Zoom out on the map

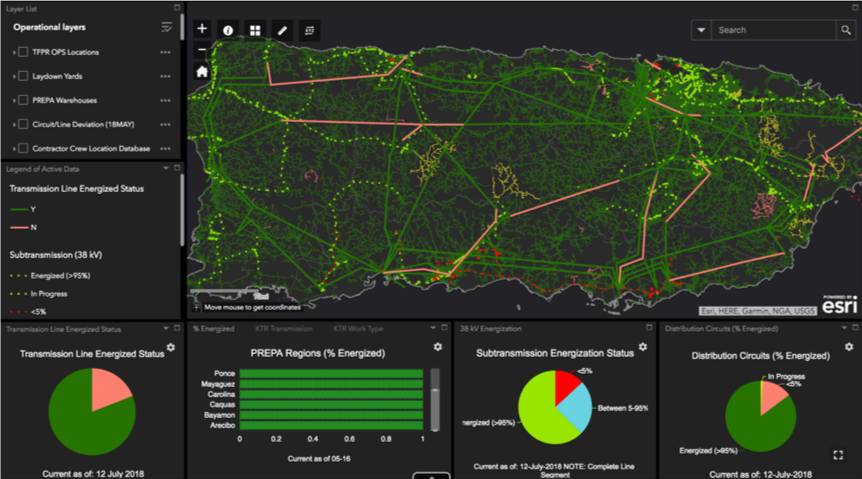(202, 50)
